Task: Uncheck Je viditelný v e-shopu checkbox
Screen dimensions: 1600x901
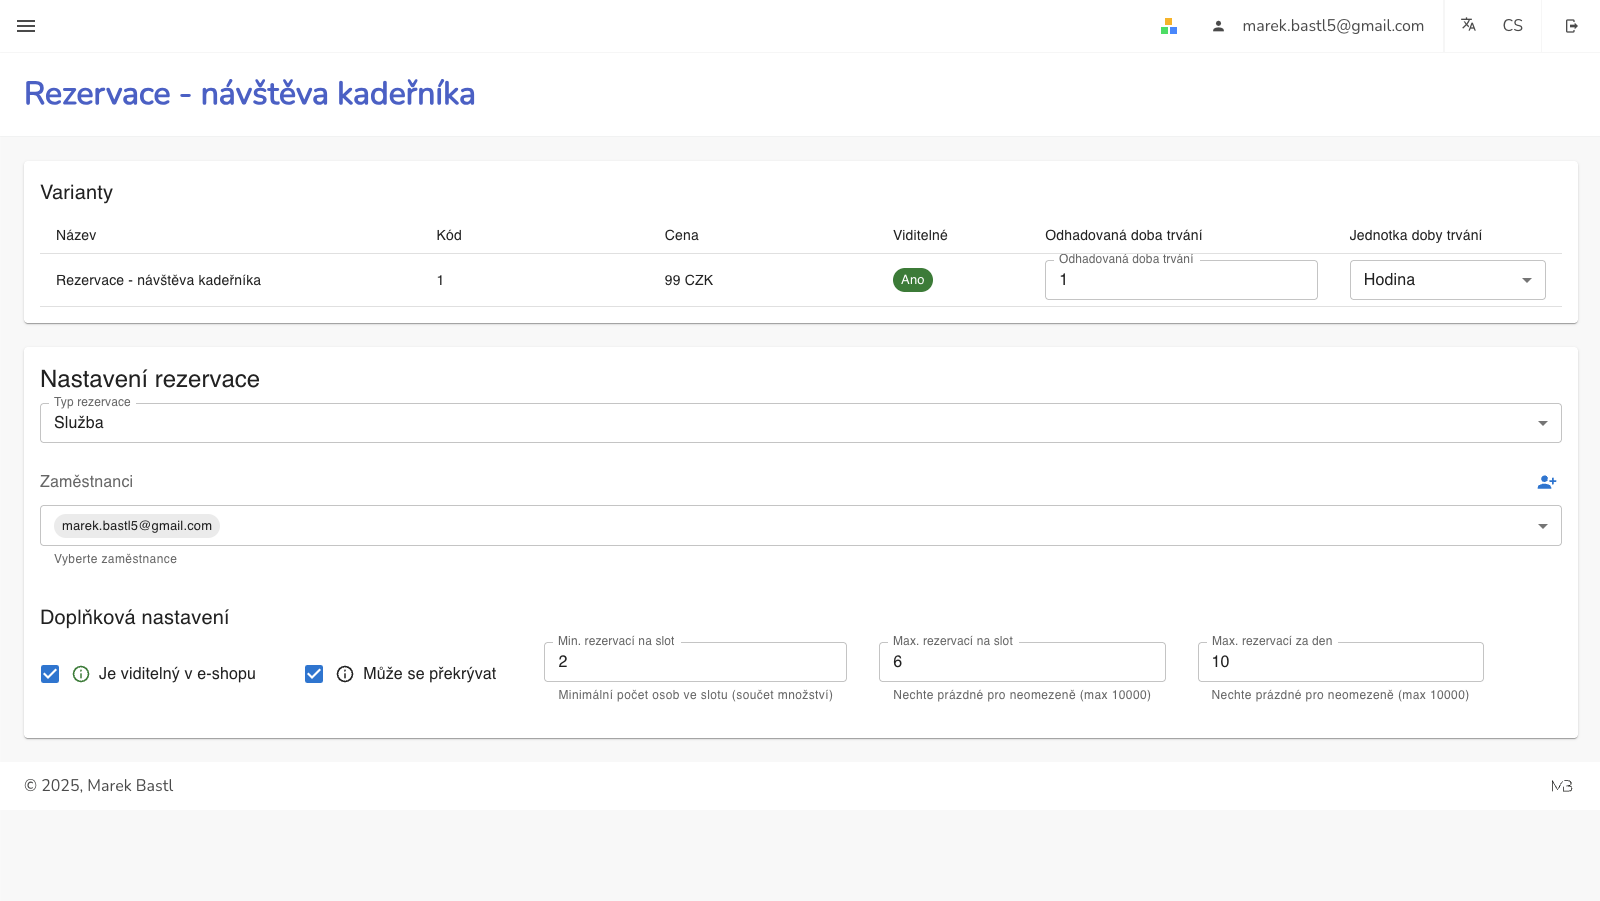Action: [x=50, y=674]
